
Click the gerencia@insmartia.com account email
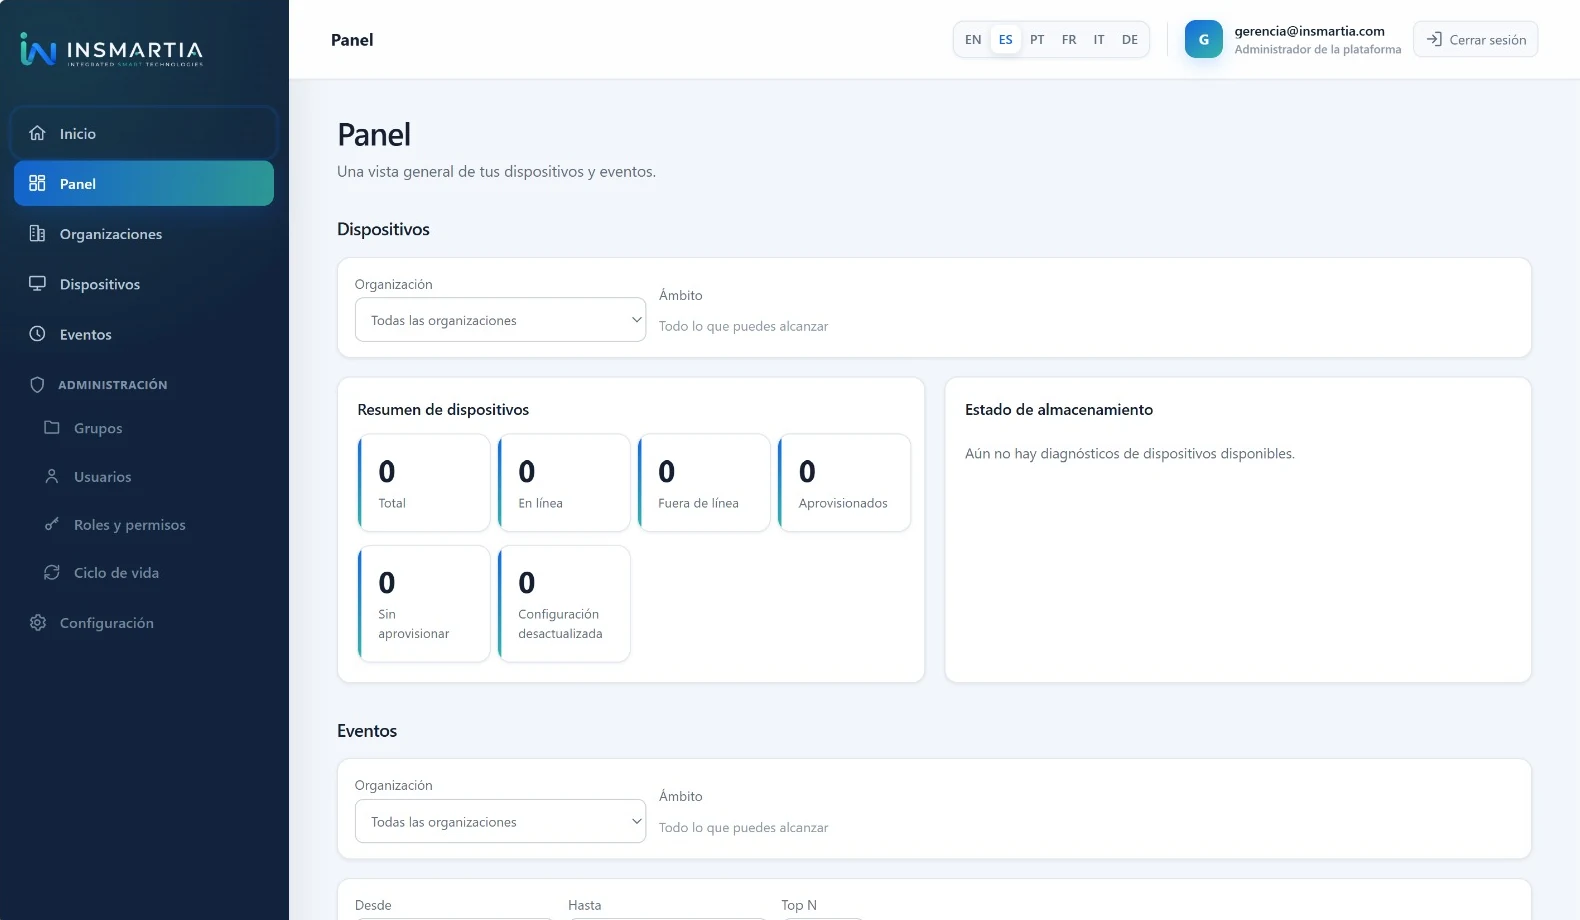(x=1309, y=31)
